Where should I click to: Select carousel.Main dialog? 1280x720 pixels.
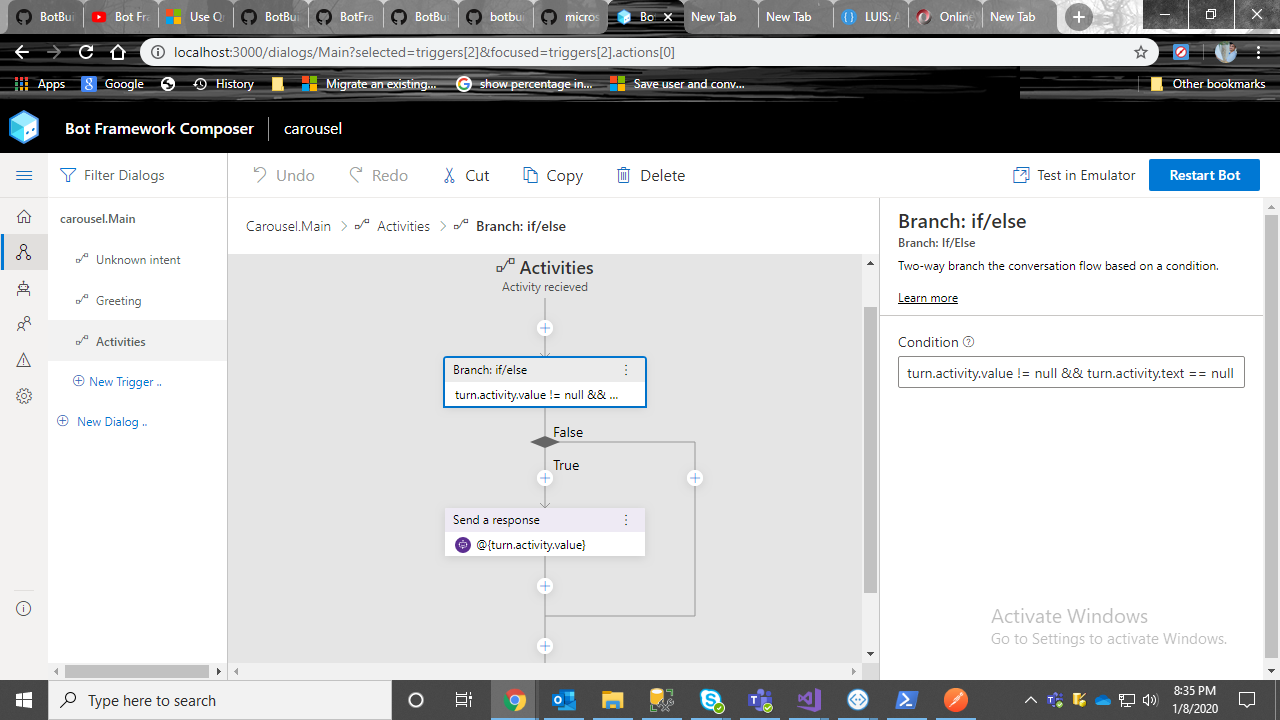click(98, 218)
